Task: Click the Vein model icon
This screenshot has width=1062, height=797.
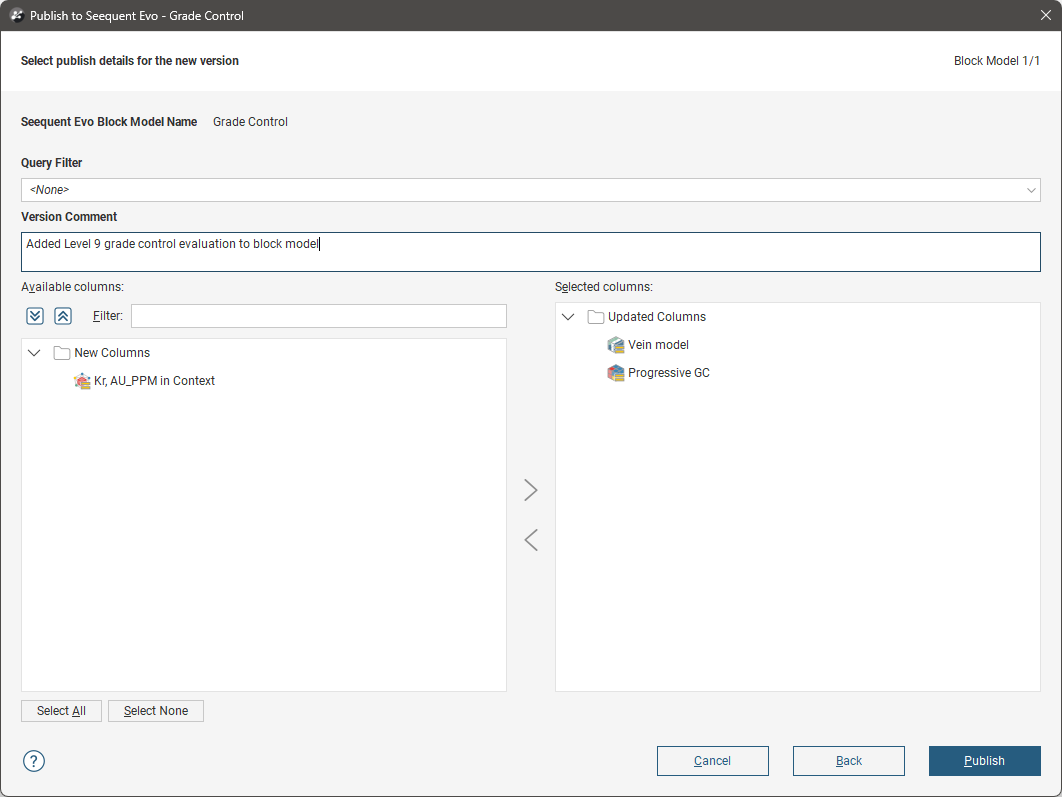Action: coord(616,345)
